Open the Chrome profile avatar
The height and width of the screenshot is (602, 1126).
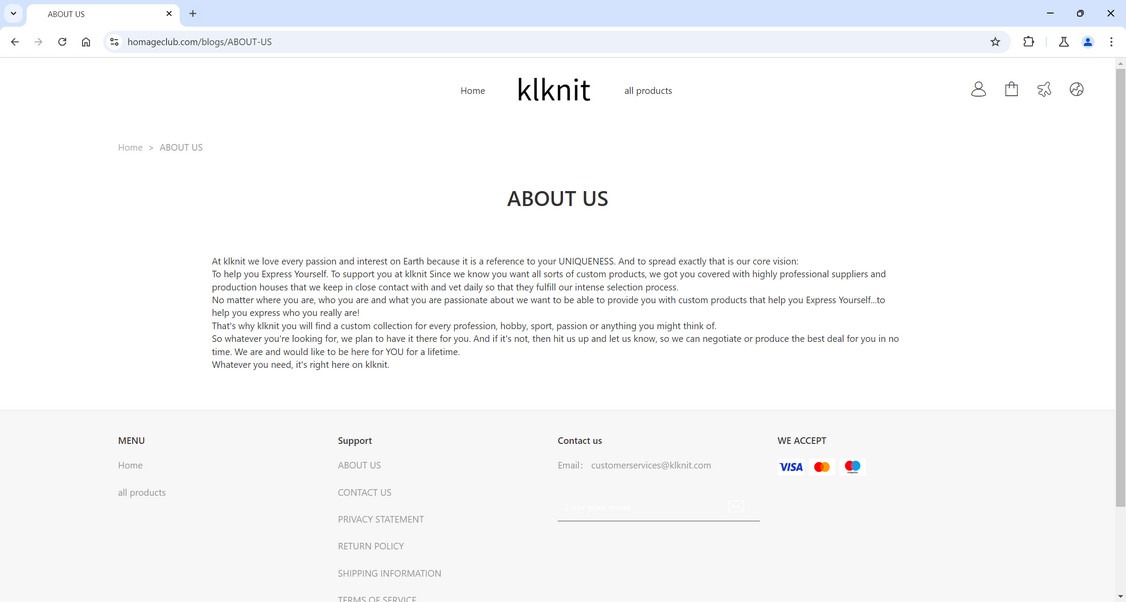point(1088,42)
